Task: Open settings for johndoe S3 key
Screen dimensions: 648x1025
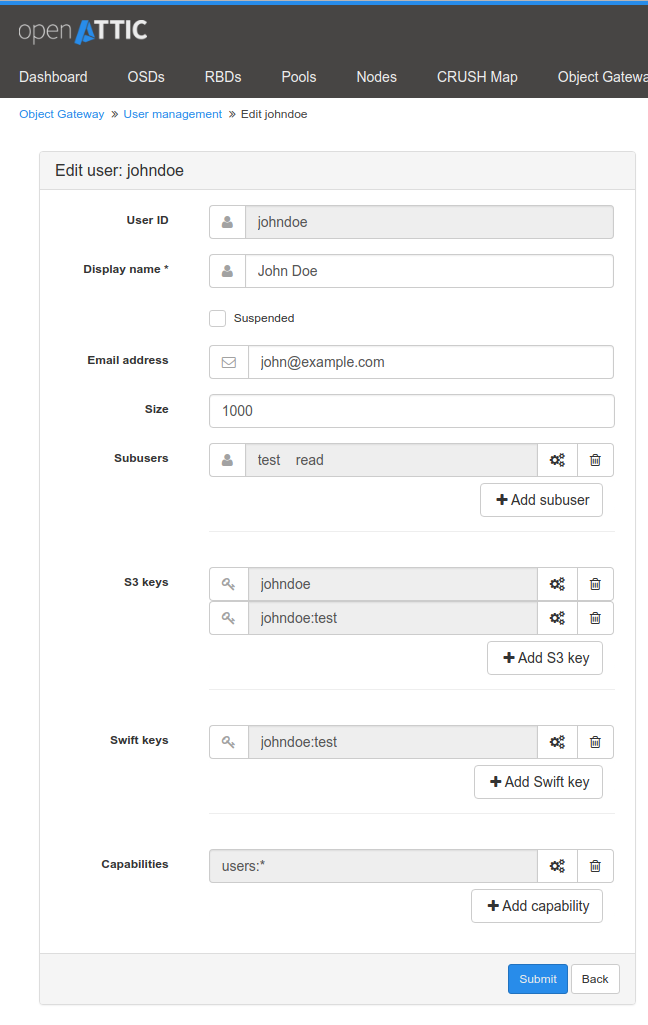Action: click(x=557, y=584)
